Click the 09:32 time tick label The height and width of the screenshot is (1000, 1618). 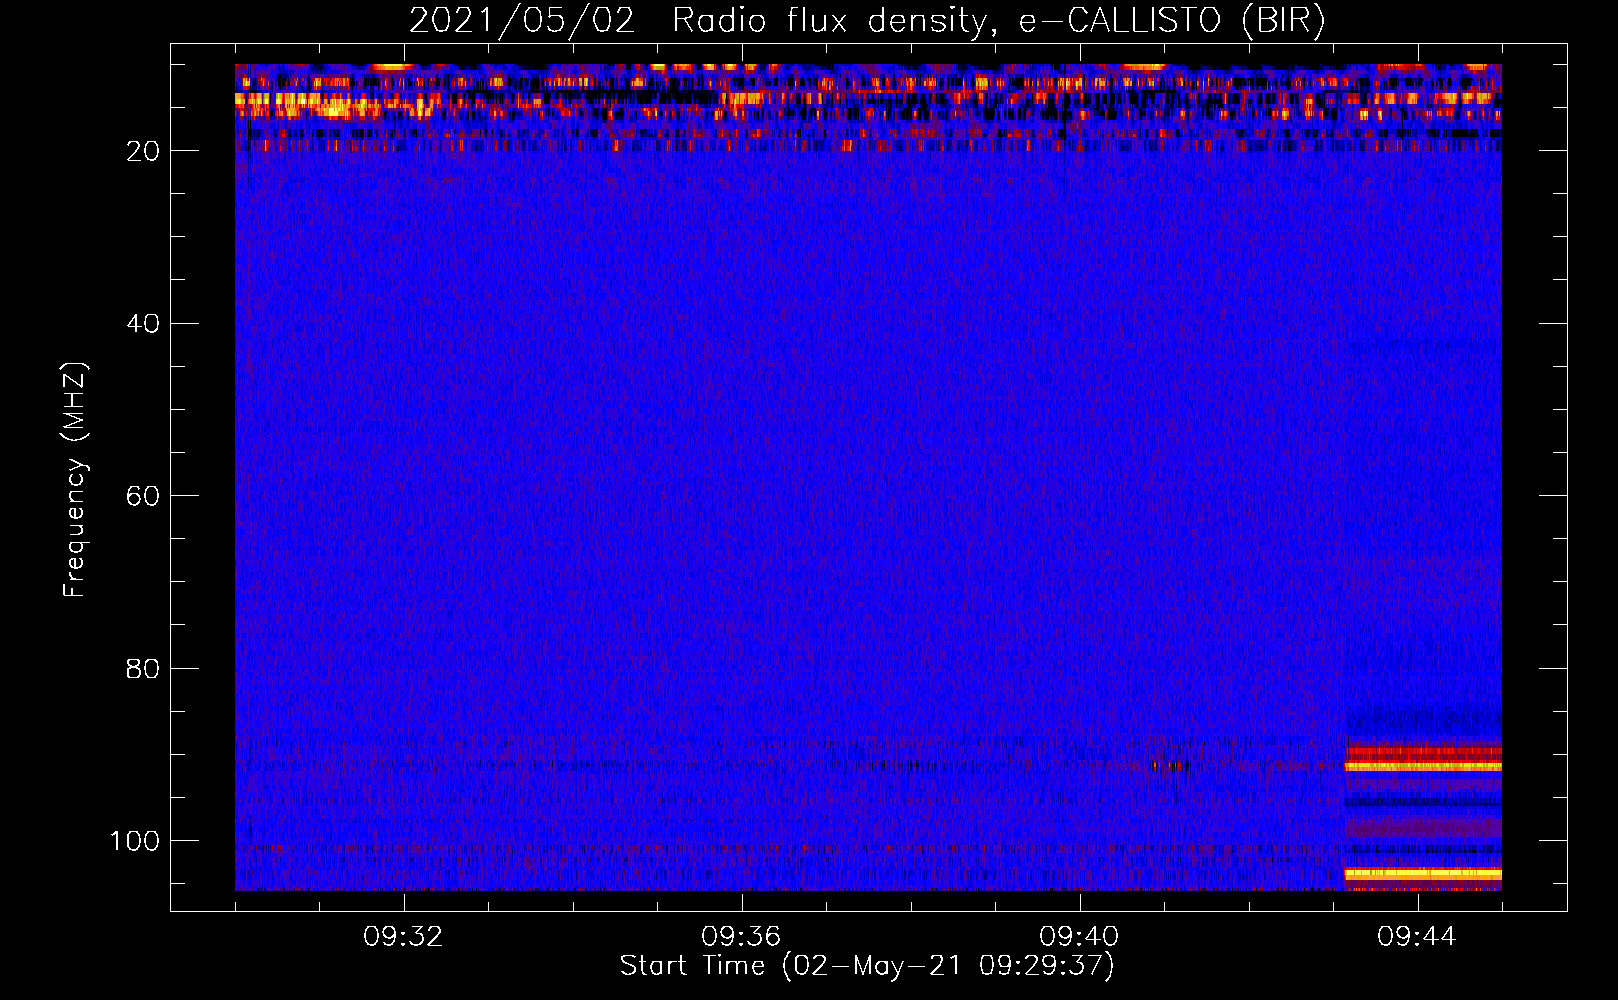pyautogui.click(x=404, y=937)
